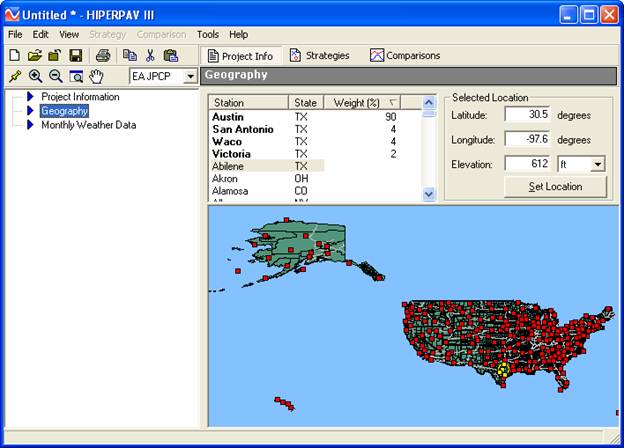Image resolution: width=624 pixels, height=448 pixels.
Task: Open the Help menu
Action: 238,35
